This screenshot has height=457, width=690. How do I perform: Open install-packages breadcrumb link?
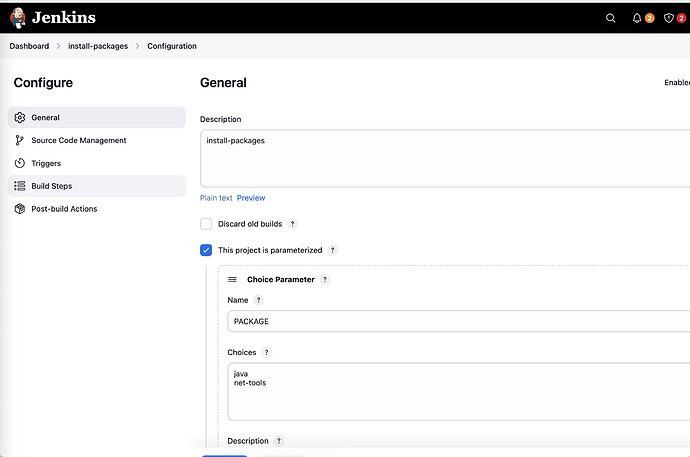pos(97,46)
